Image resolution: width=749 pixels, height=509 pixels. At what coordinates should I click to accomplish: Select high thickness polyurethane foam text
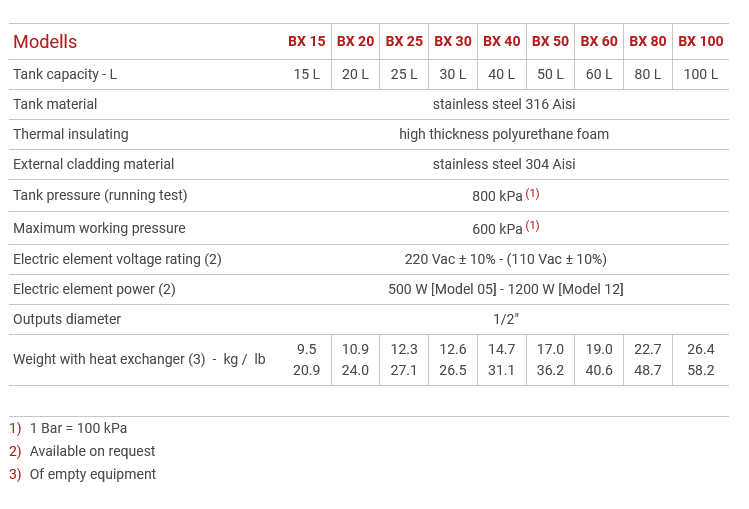504,134
